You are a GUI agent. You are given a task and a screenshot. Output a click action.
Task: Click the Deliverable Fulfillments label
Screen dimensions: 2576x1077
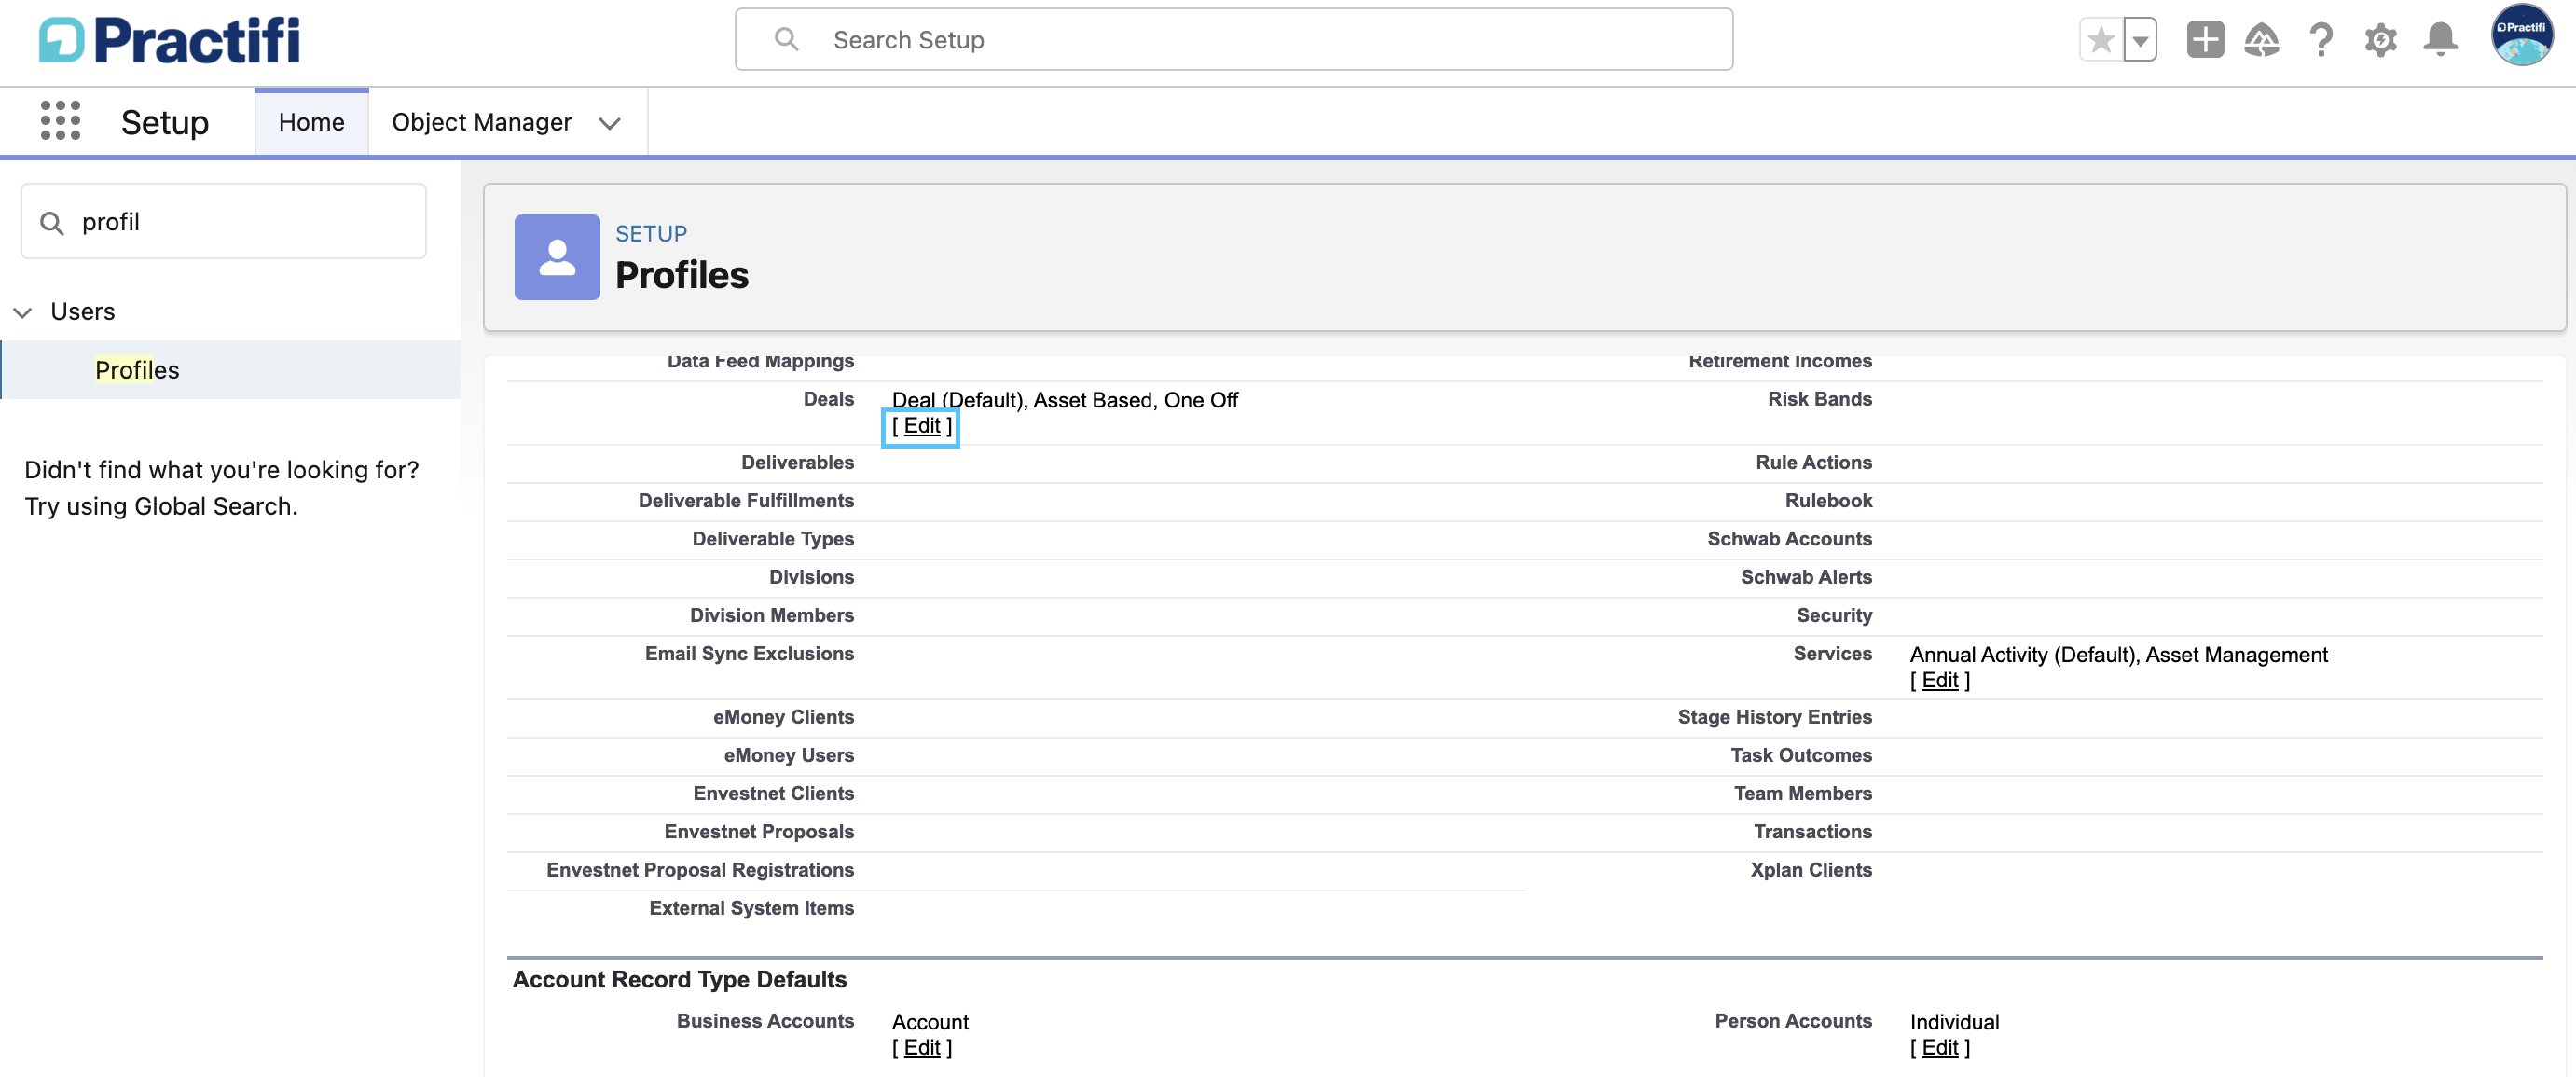(x=746, y=500)
